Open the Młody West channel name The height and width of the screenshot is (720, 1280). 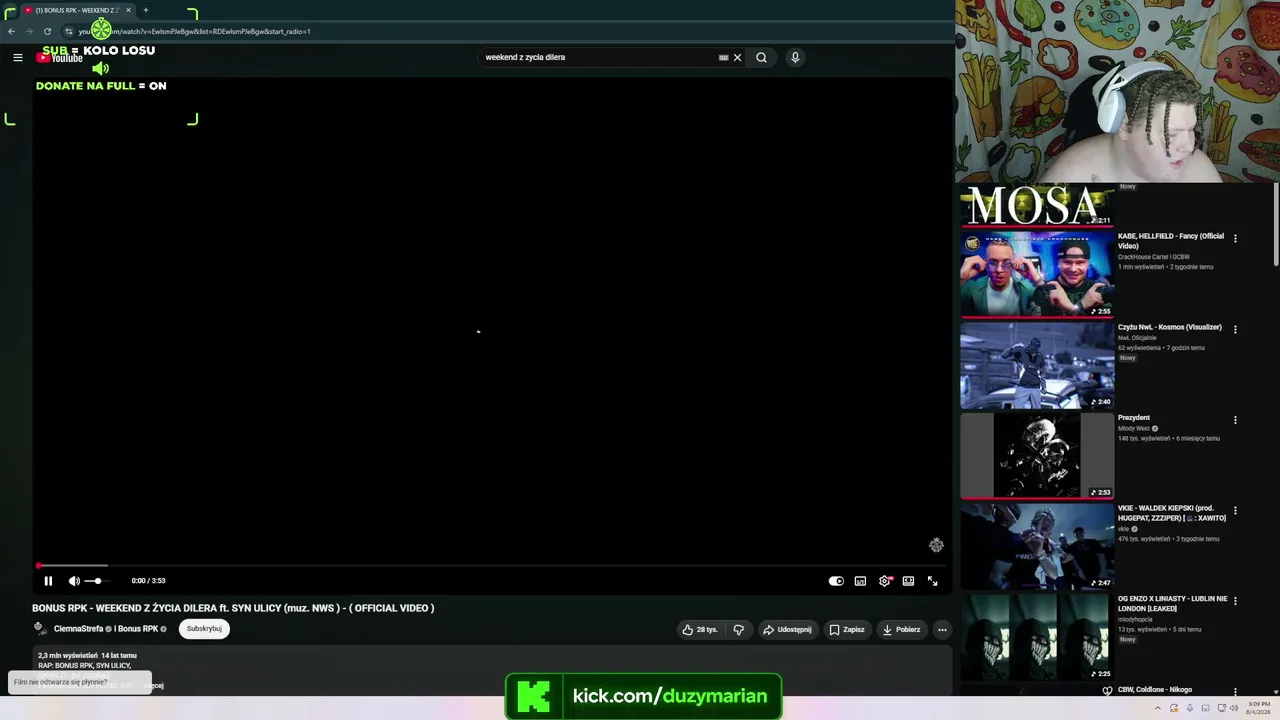(1134, 429)
